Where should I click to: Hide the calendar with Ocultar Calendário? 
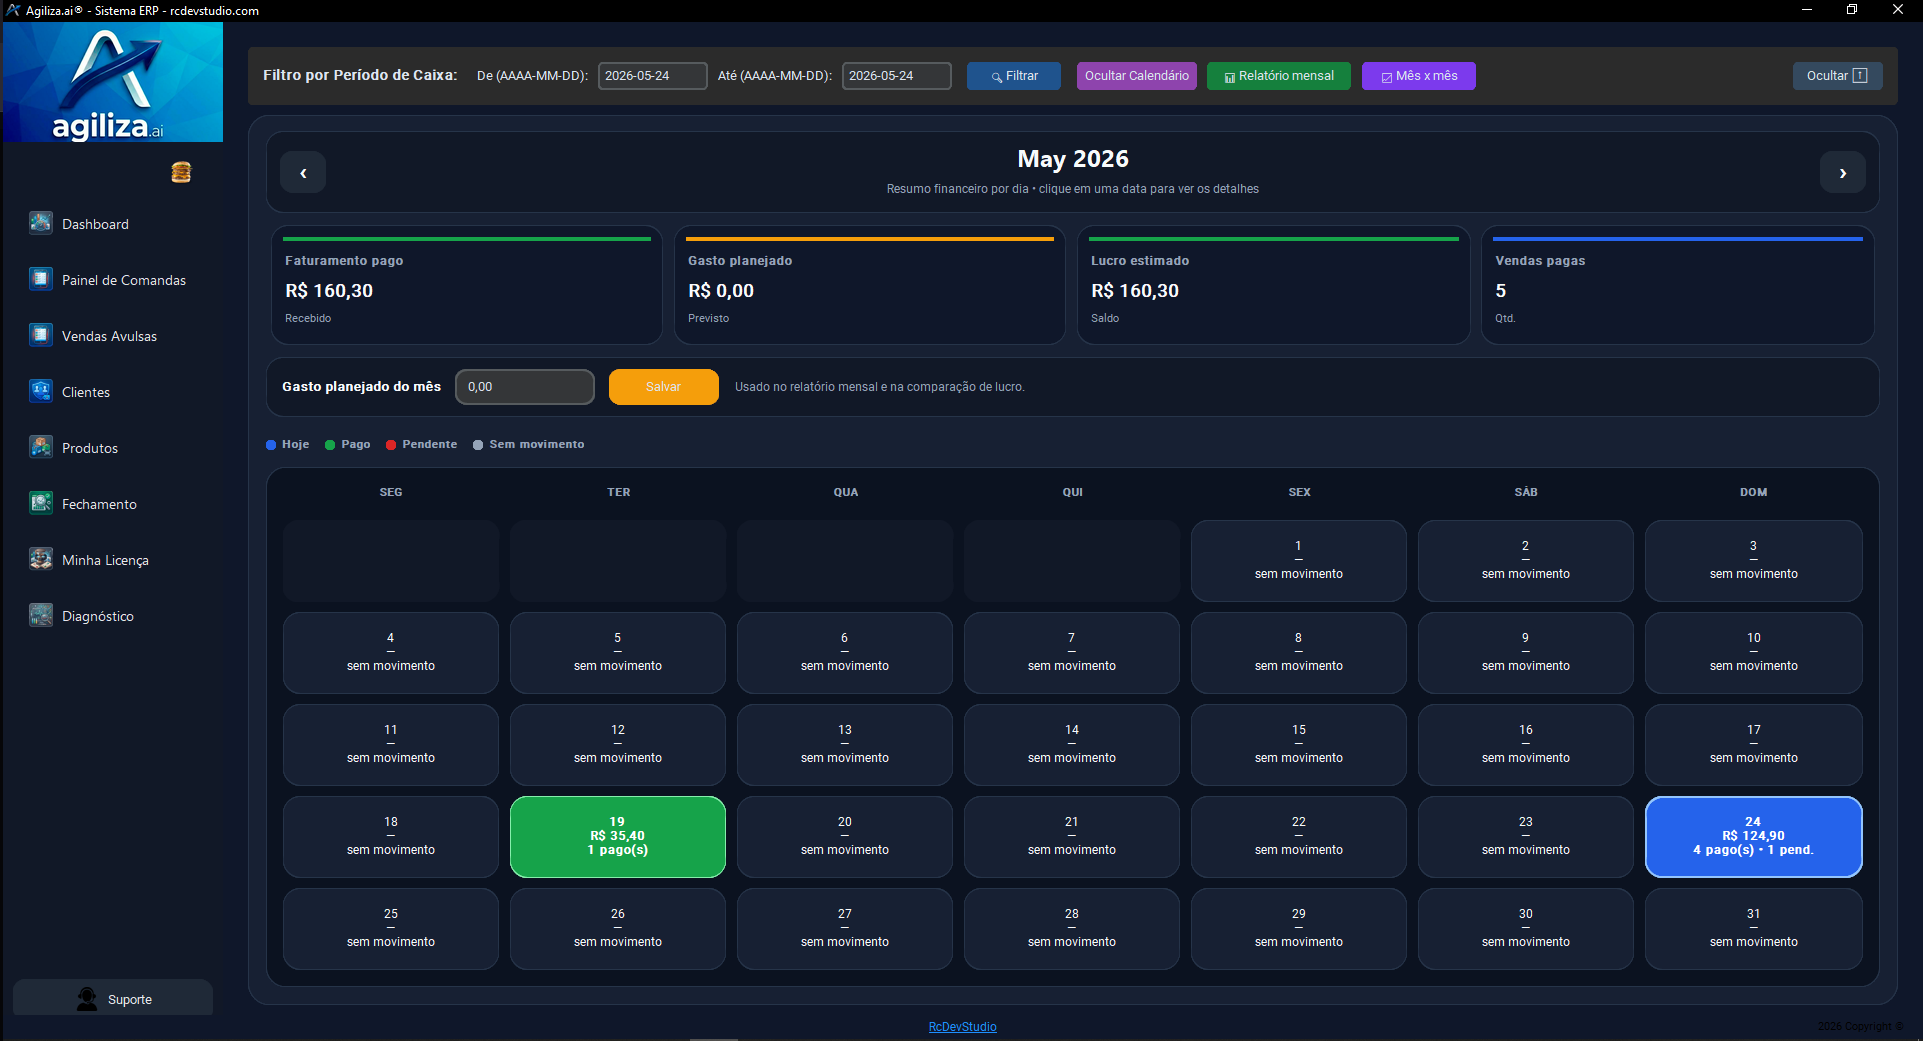point(1137,76)
